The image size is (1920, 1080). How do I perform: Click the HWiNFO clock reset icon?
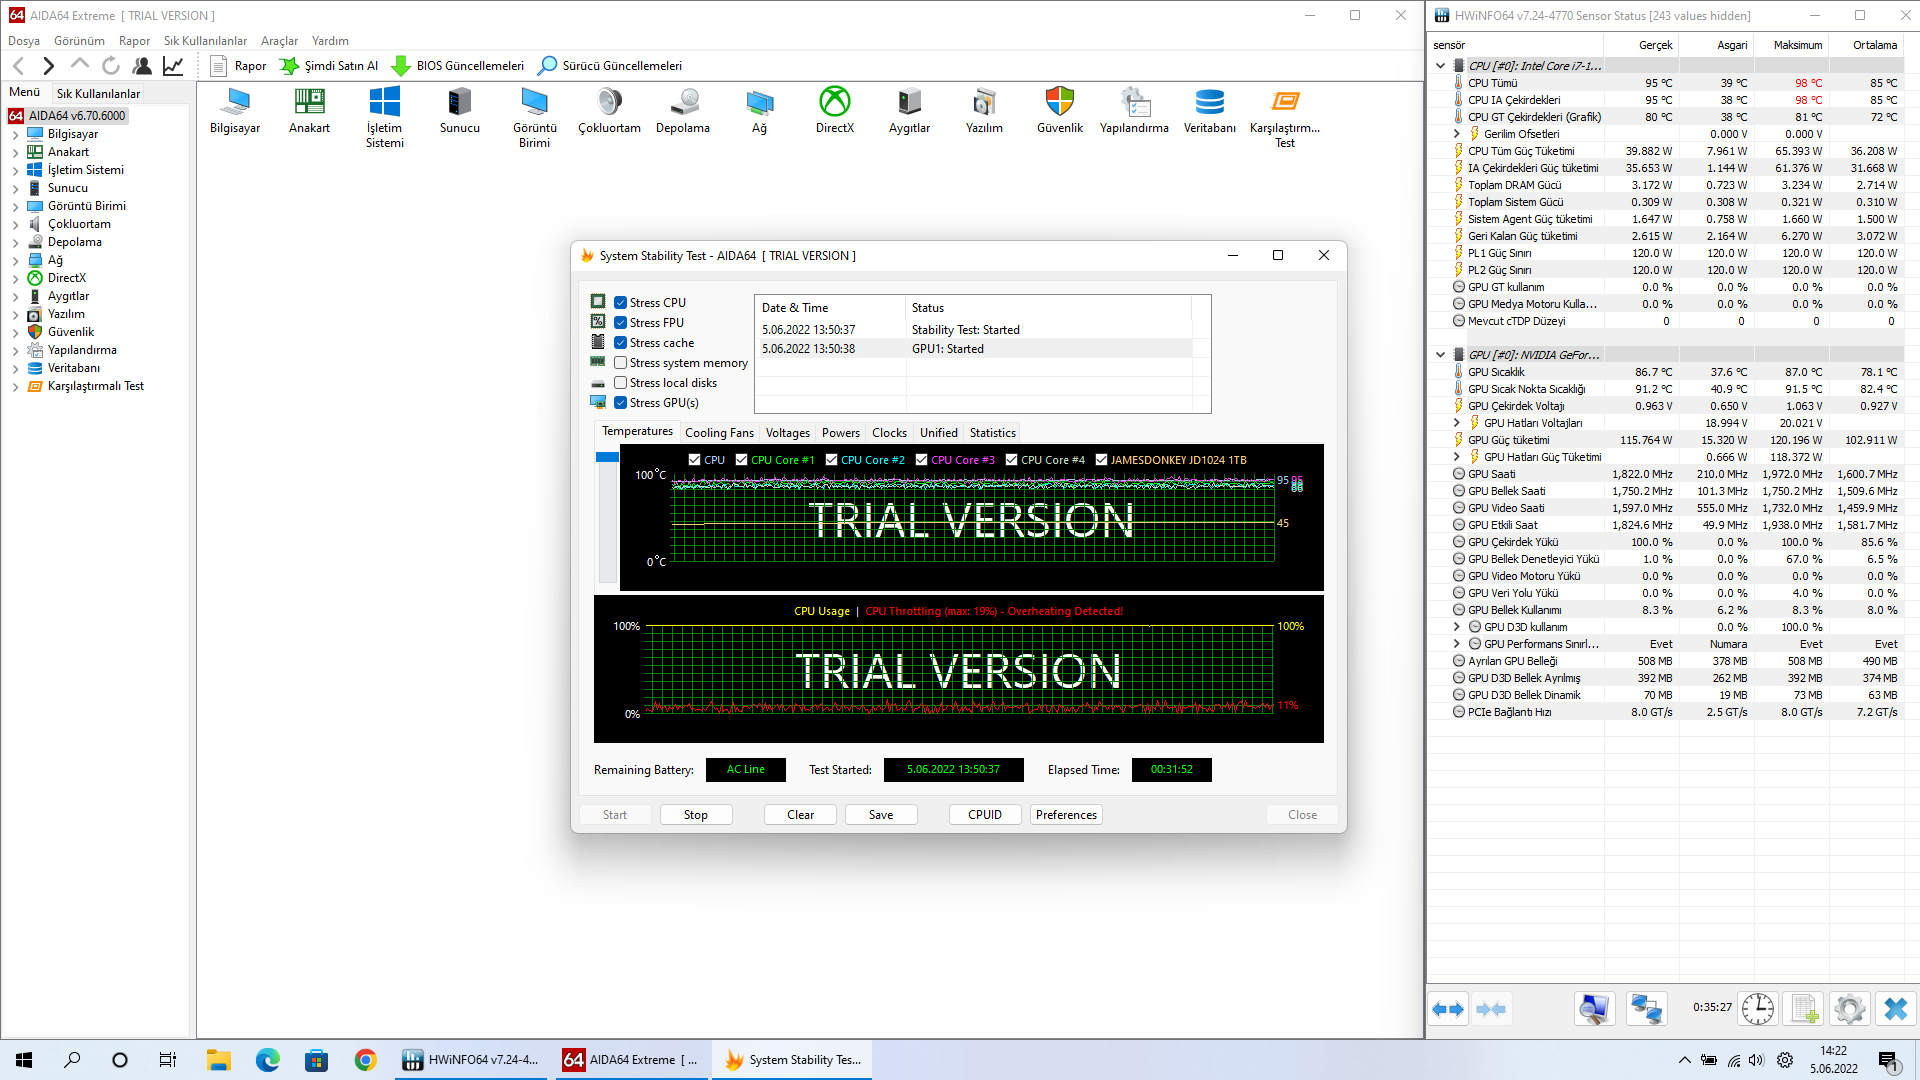1757,1009
